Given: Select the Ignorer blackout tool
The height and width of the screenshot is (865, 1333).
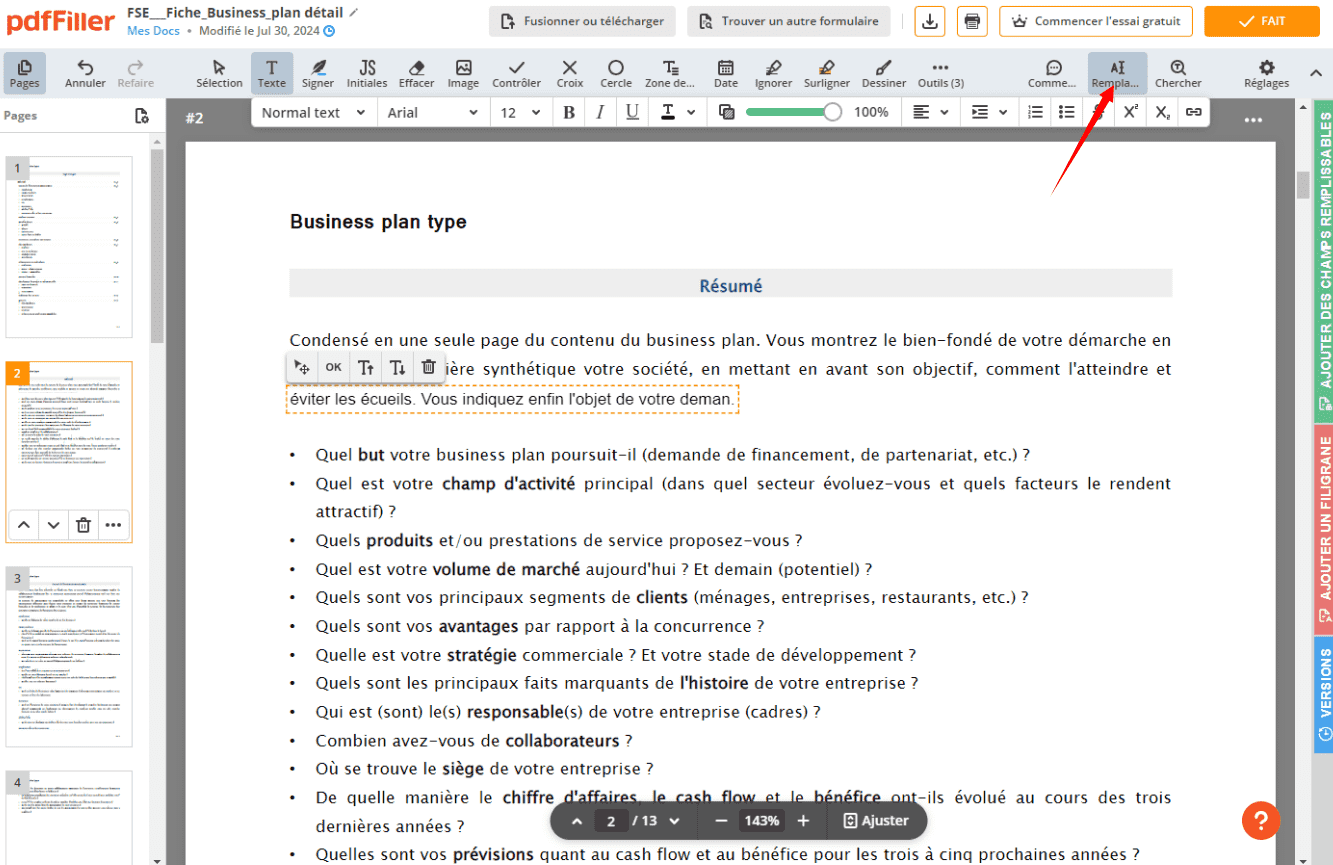Looking at the screenshot, I should point(773,73).
